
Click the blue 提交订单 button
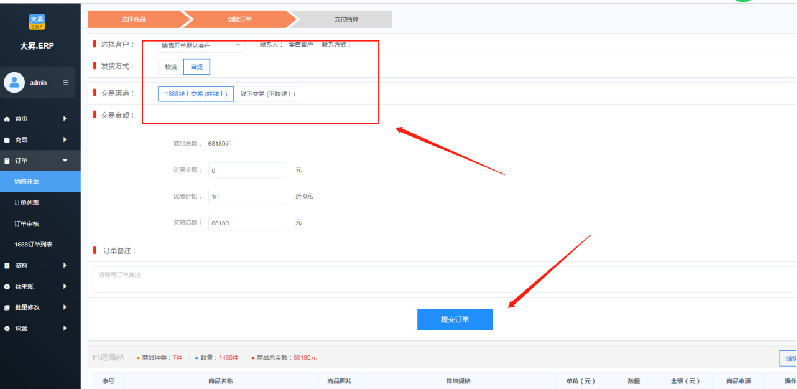pyautogui.click(x=455, y=319)
